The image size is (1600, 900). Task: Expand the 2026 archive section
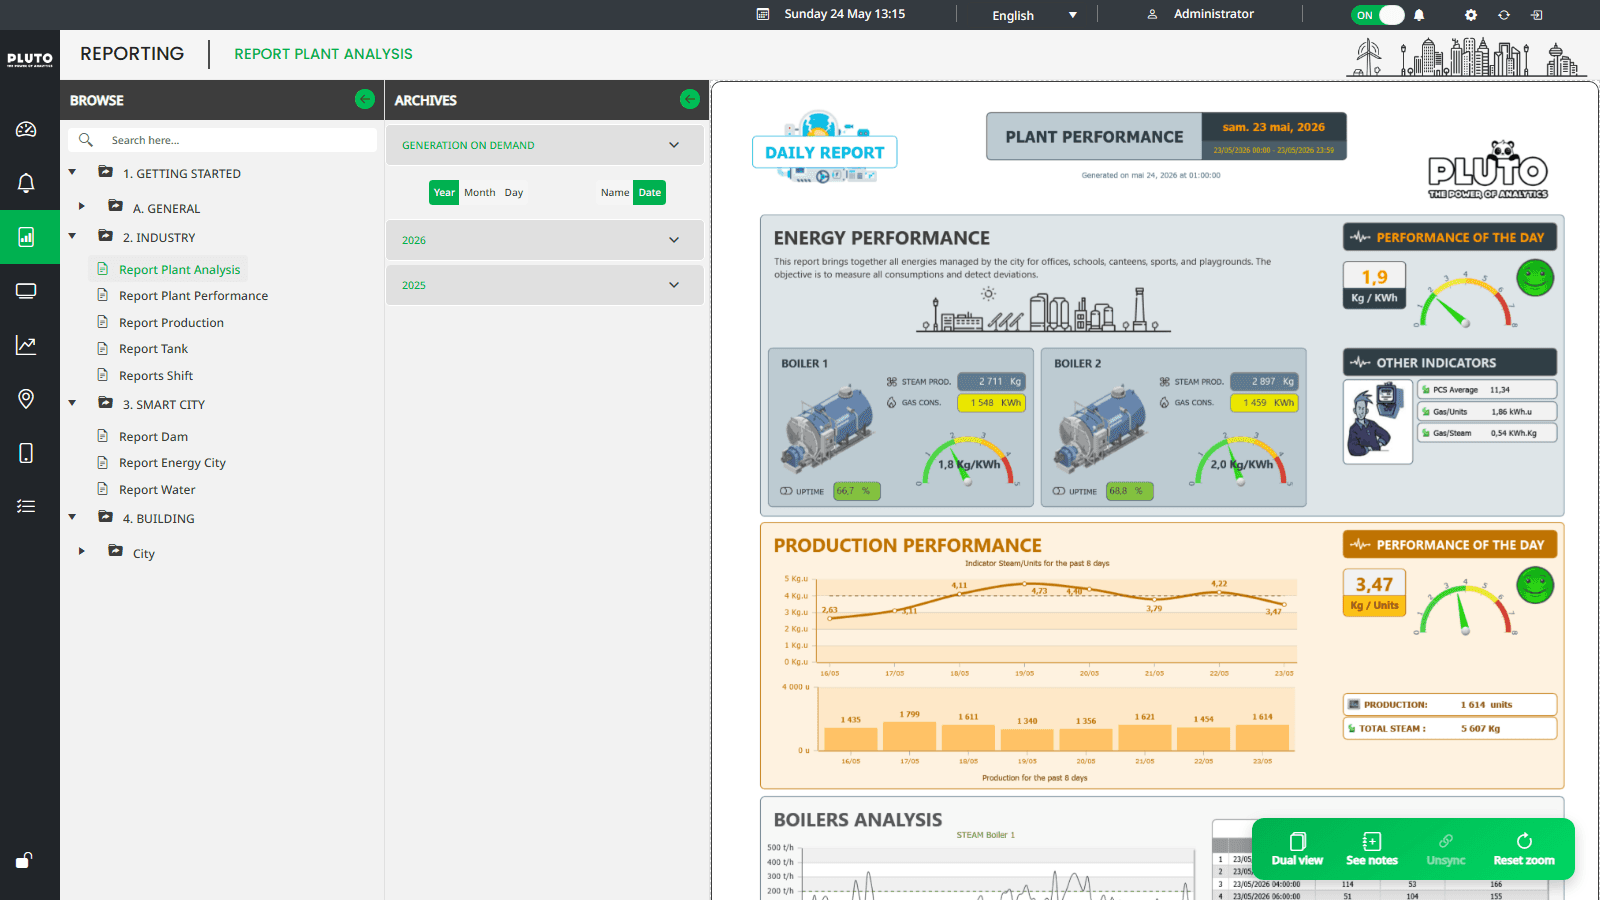click(x=545, y=240)
